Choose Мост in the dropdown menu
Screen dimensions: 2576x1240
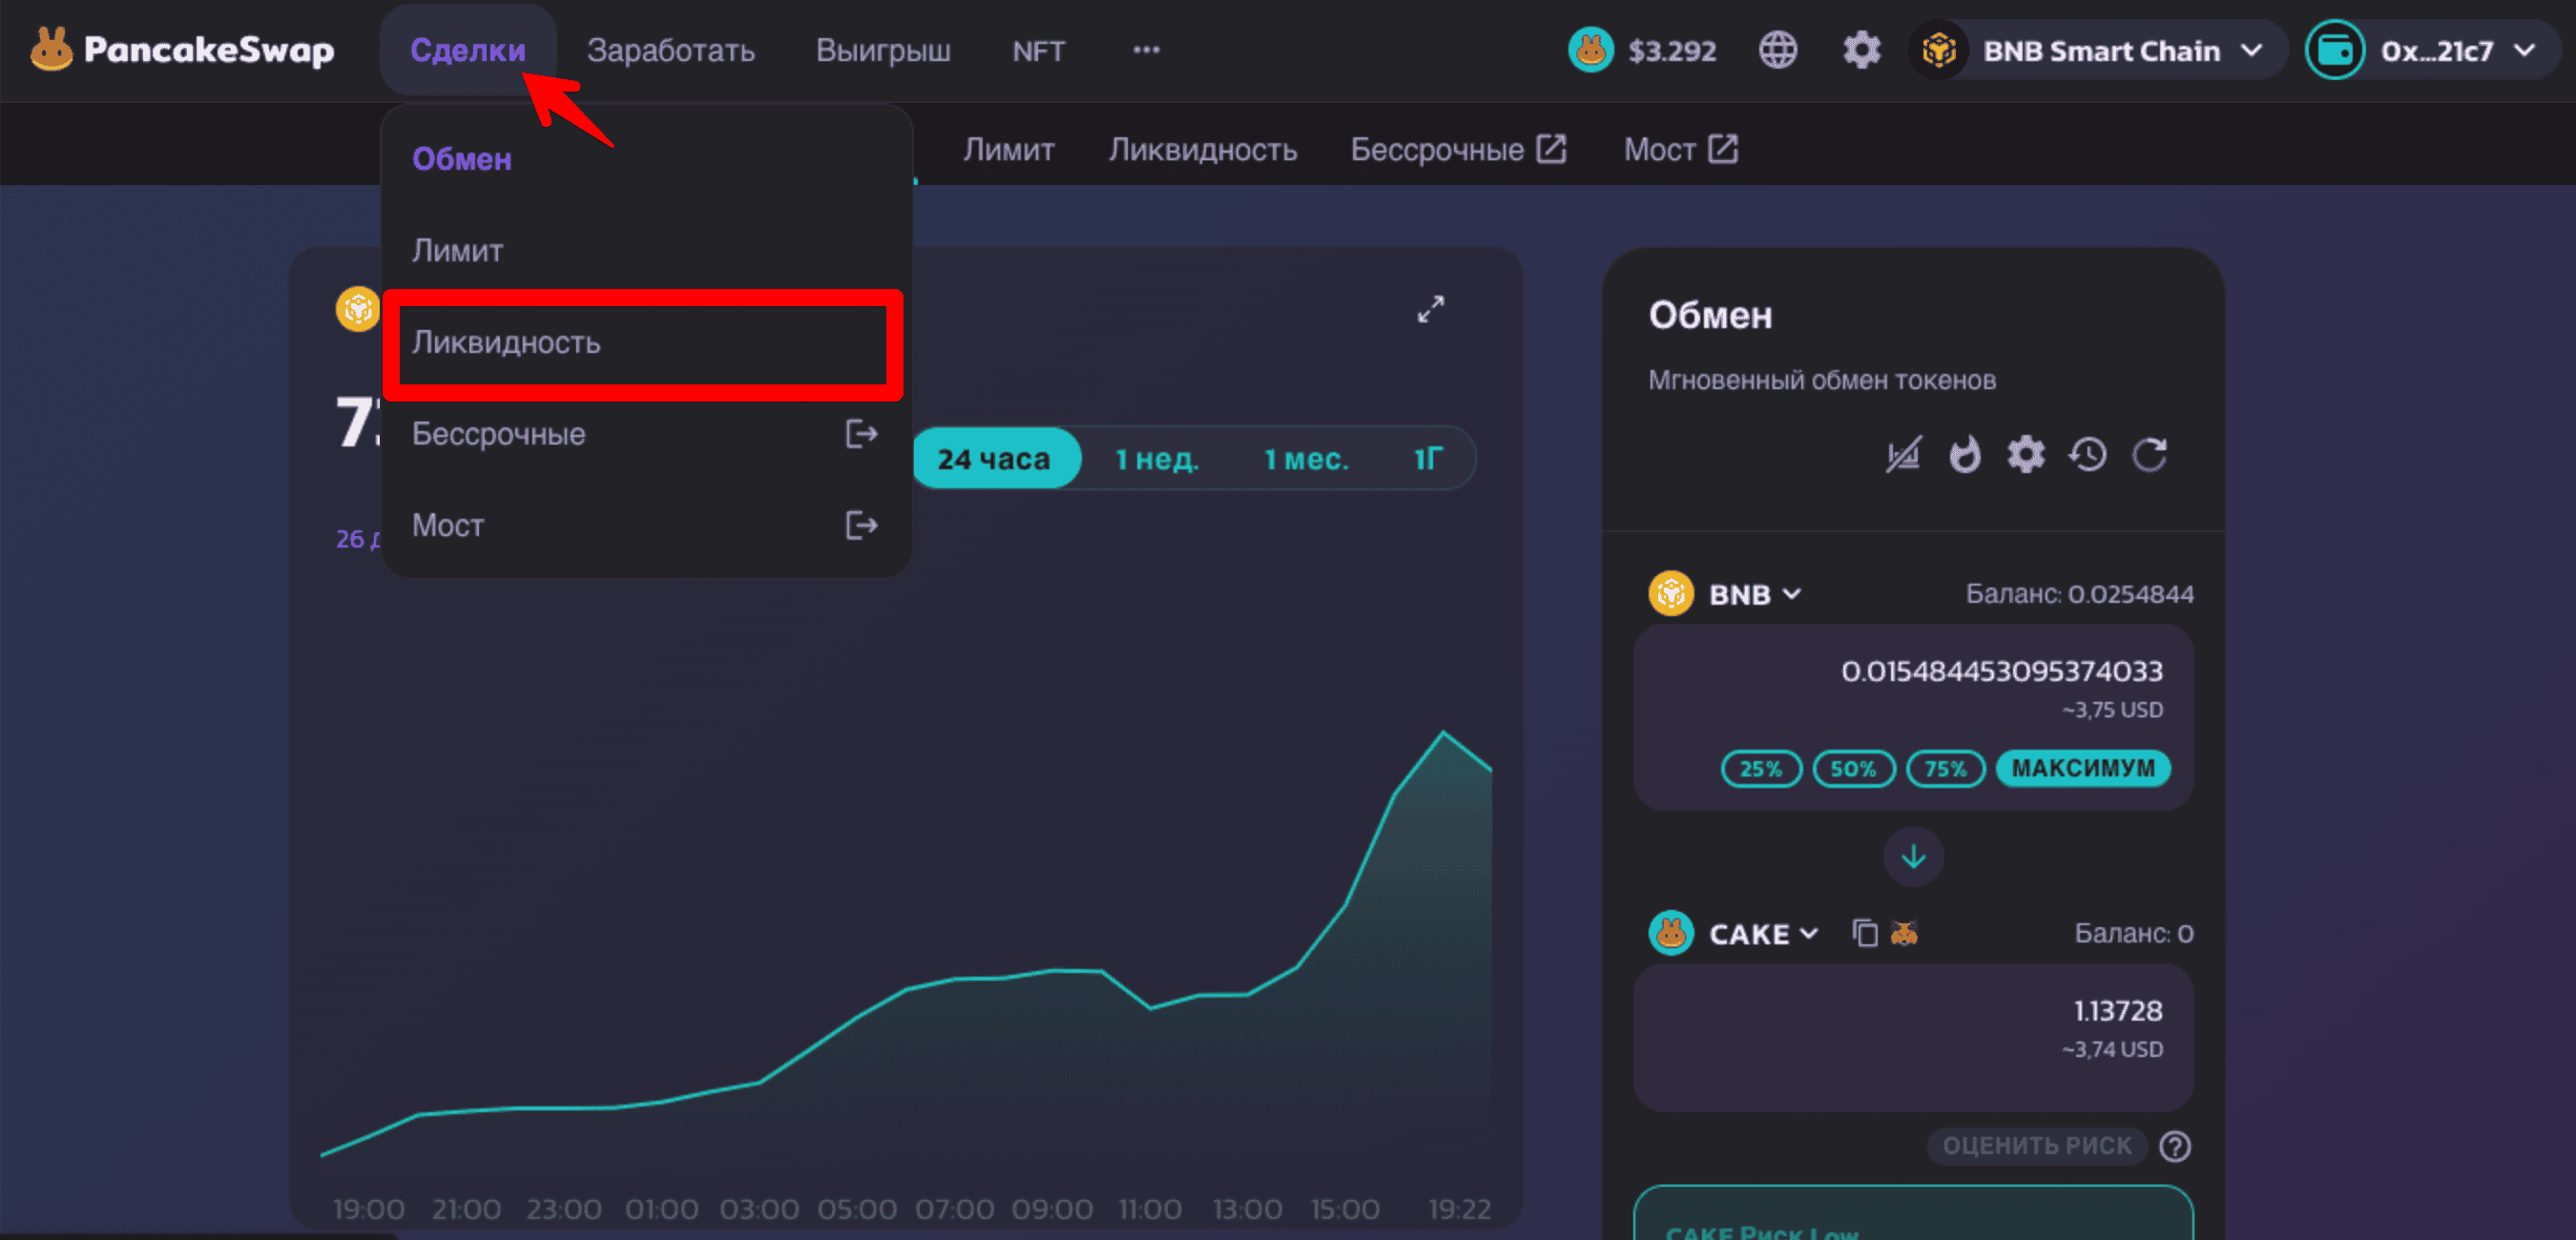point(646,525)
